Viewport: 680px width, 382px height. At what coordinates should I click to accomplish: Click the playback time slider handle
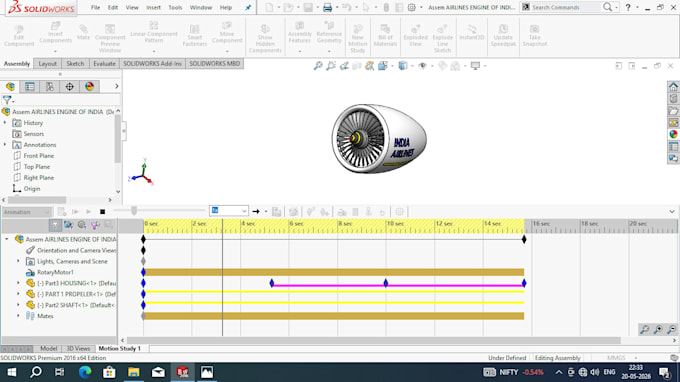pyautogui.click(x=134, y=211)
